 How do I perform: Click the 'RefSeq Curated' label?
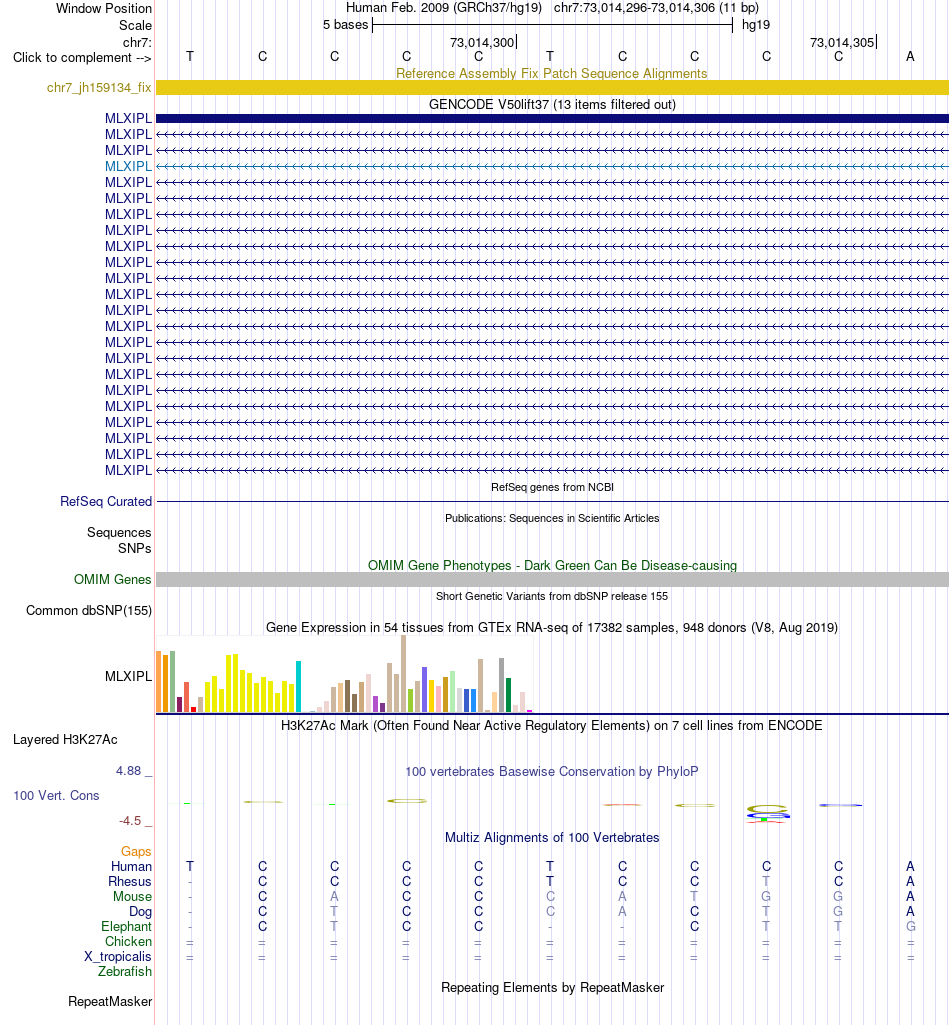coord(106,501)
